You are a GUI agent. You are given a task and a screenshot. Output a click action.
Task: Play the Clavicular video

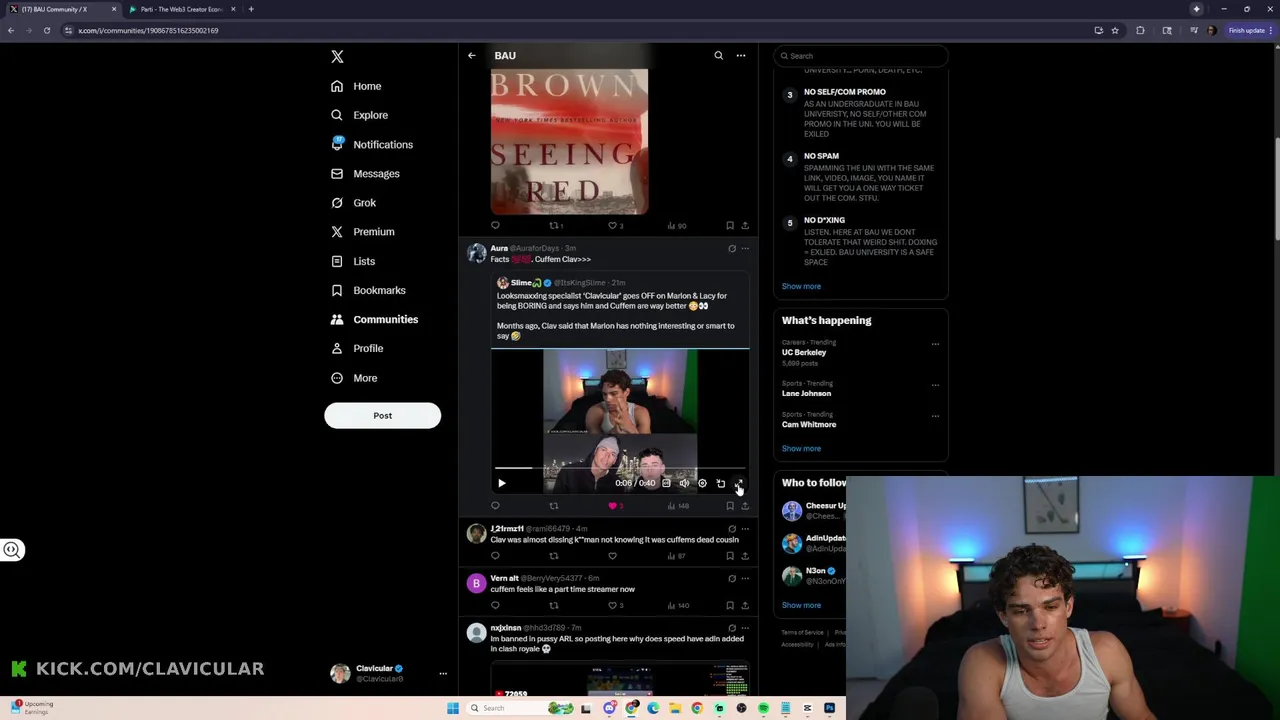coord(502,483)
